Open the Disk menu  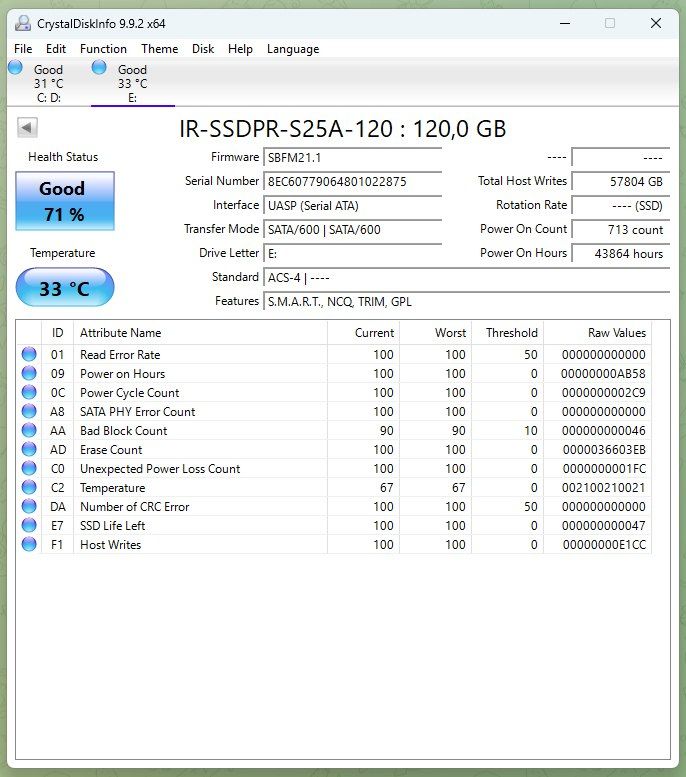[x=203, y=49]
